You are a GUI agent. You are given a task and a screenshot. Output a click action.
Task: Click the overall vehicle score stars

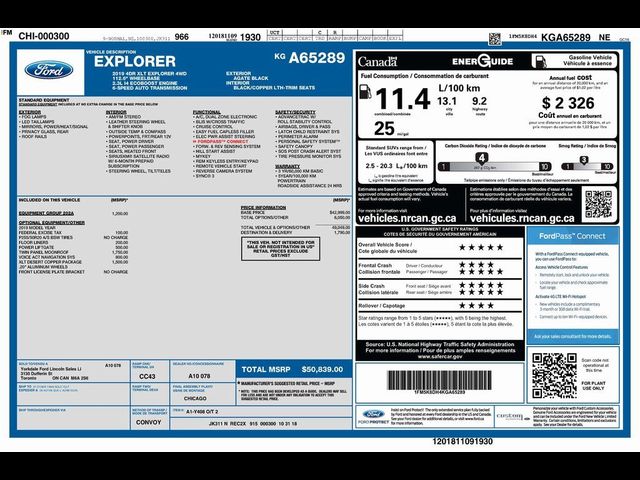(x=481, y=247)
